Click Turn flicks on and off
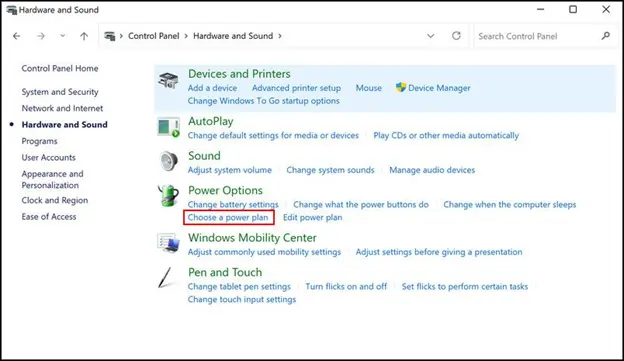Viewport: 624px width, 361px height. coord(346,287)
